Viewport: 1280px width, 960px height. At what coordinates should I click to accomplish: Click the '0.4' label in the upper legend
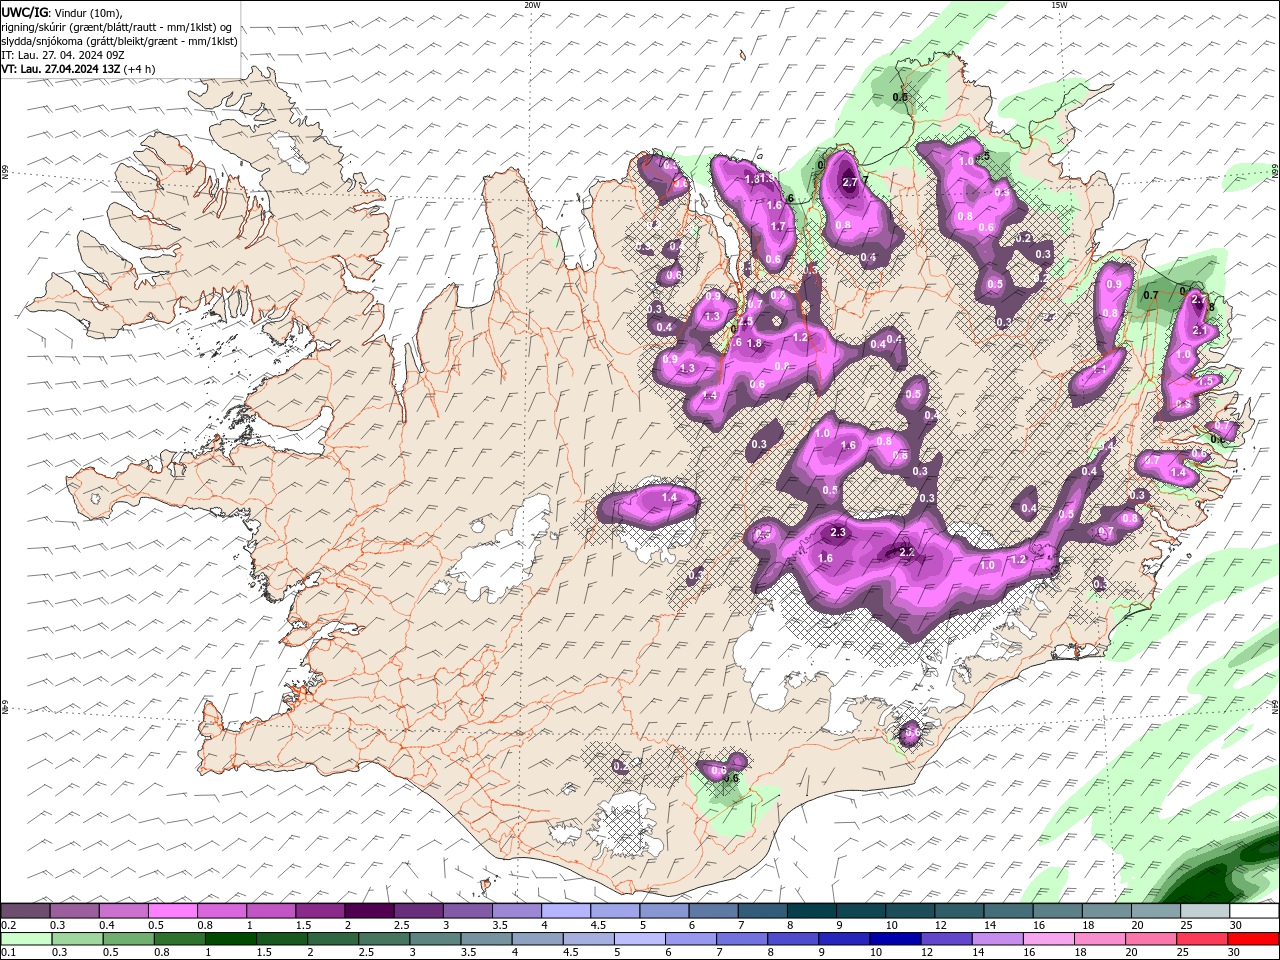pos(107,925)
